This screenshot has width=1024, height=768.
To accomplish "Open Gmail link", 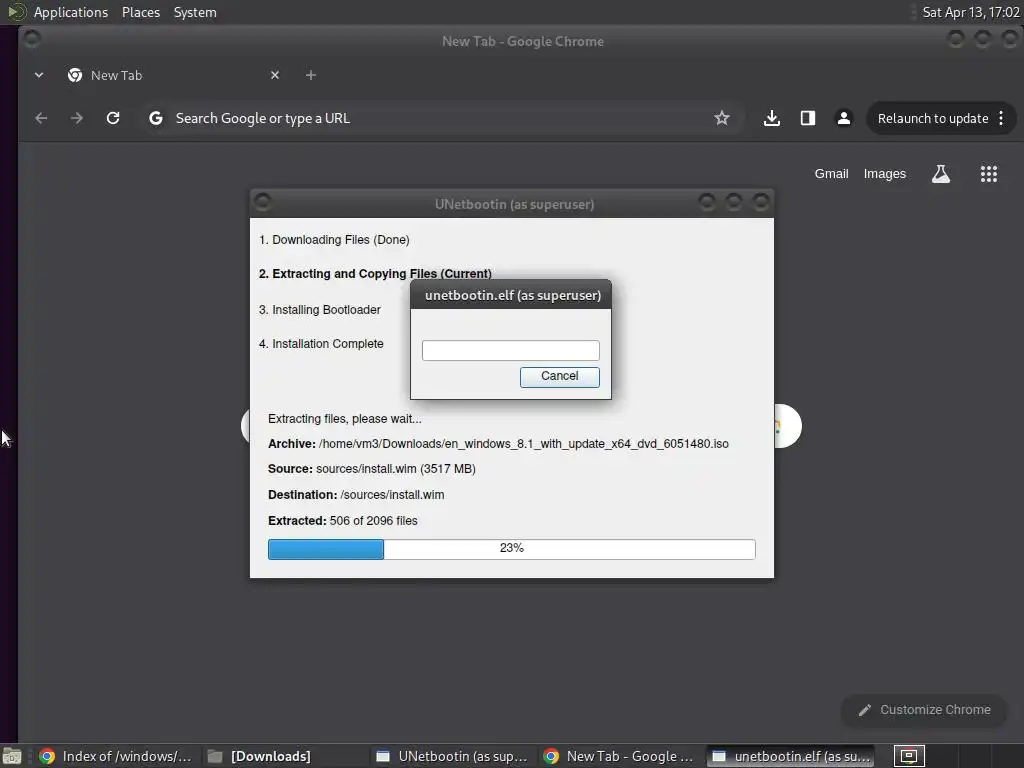I will pyautogui.click(x=831, y=174).
